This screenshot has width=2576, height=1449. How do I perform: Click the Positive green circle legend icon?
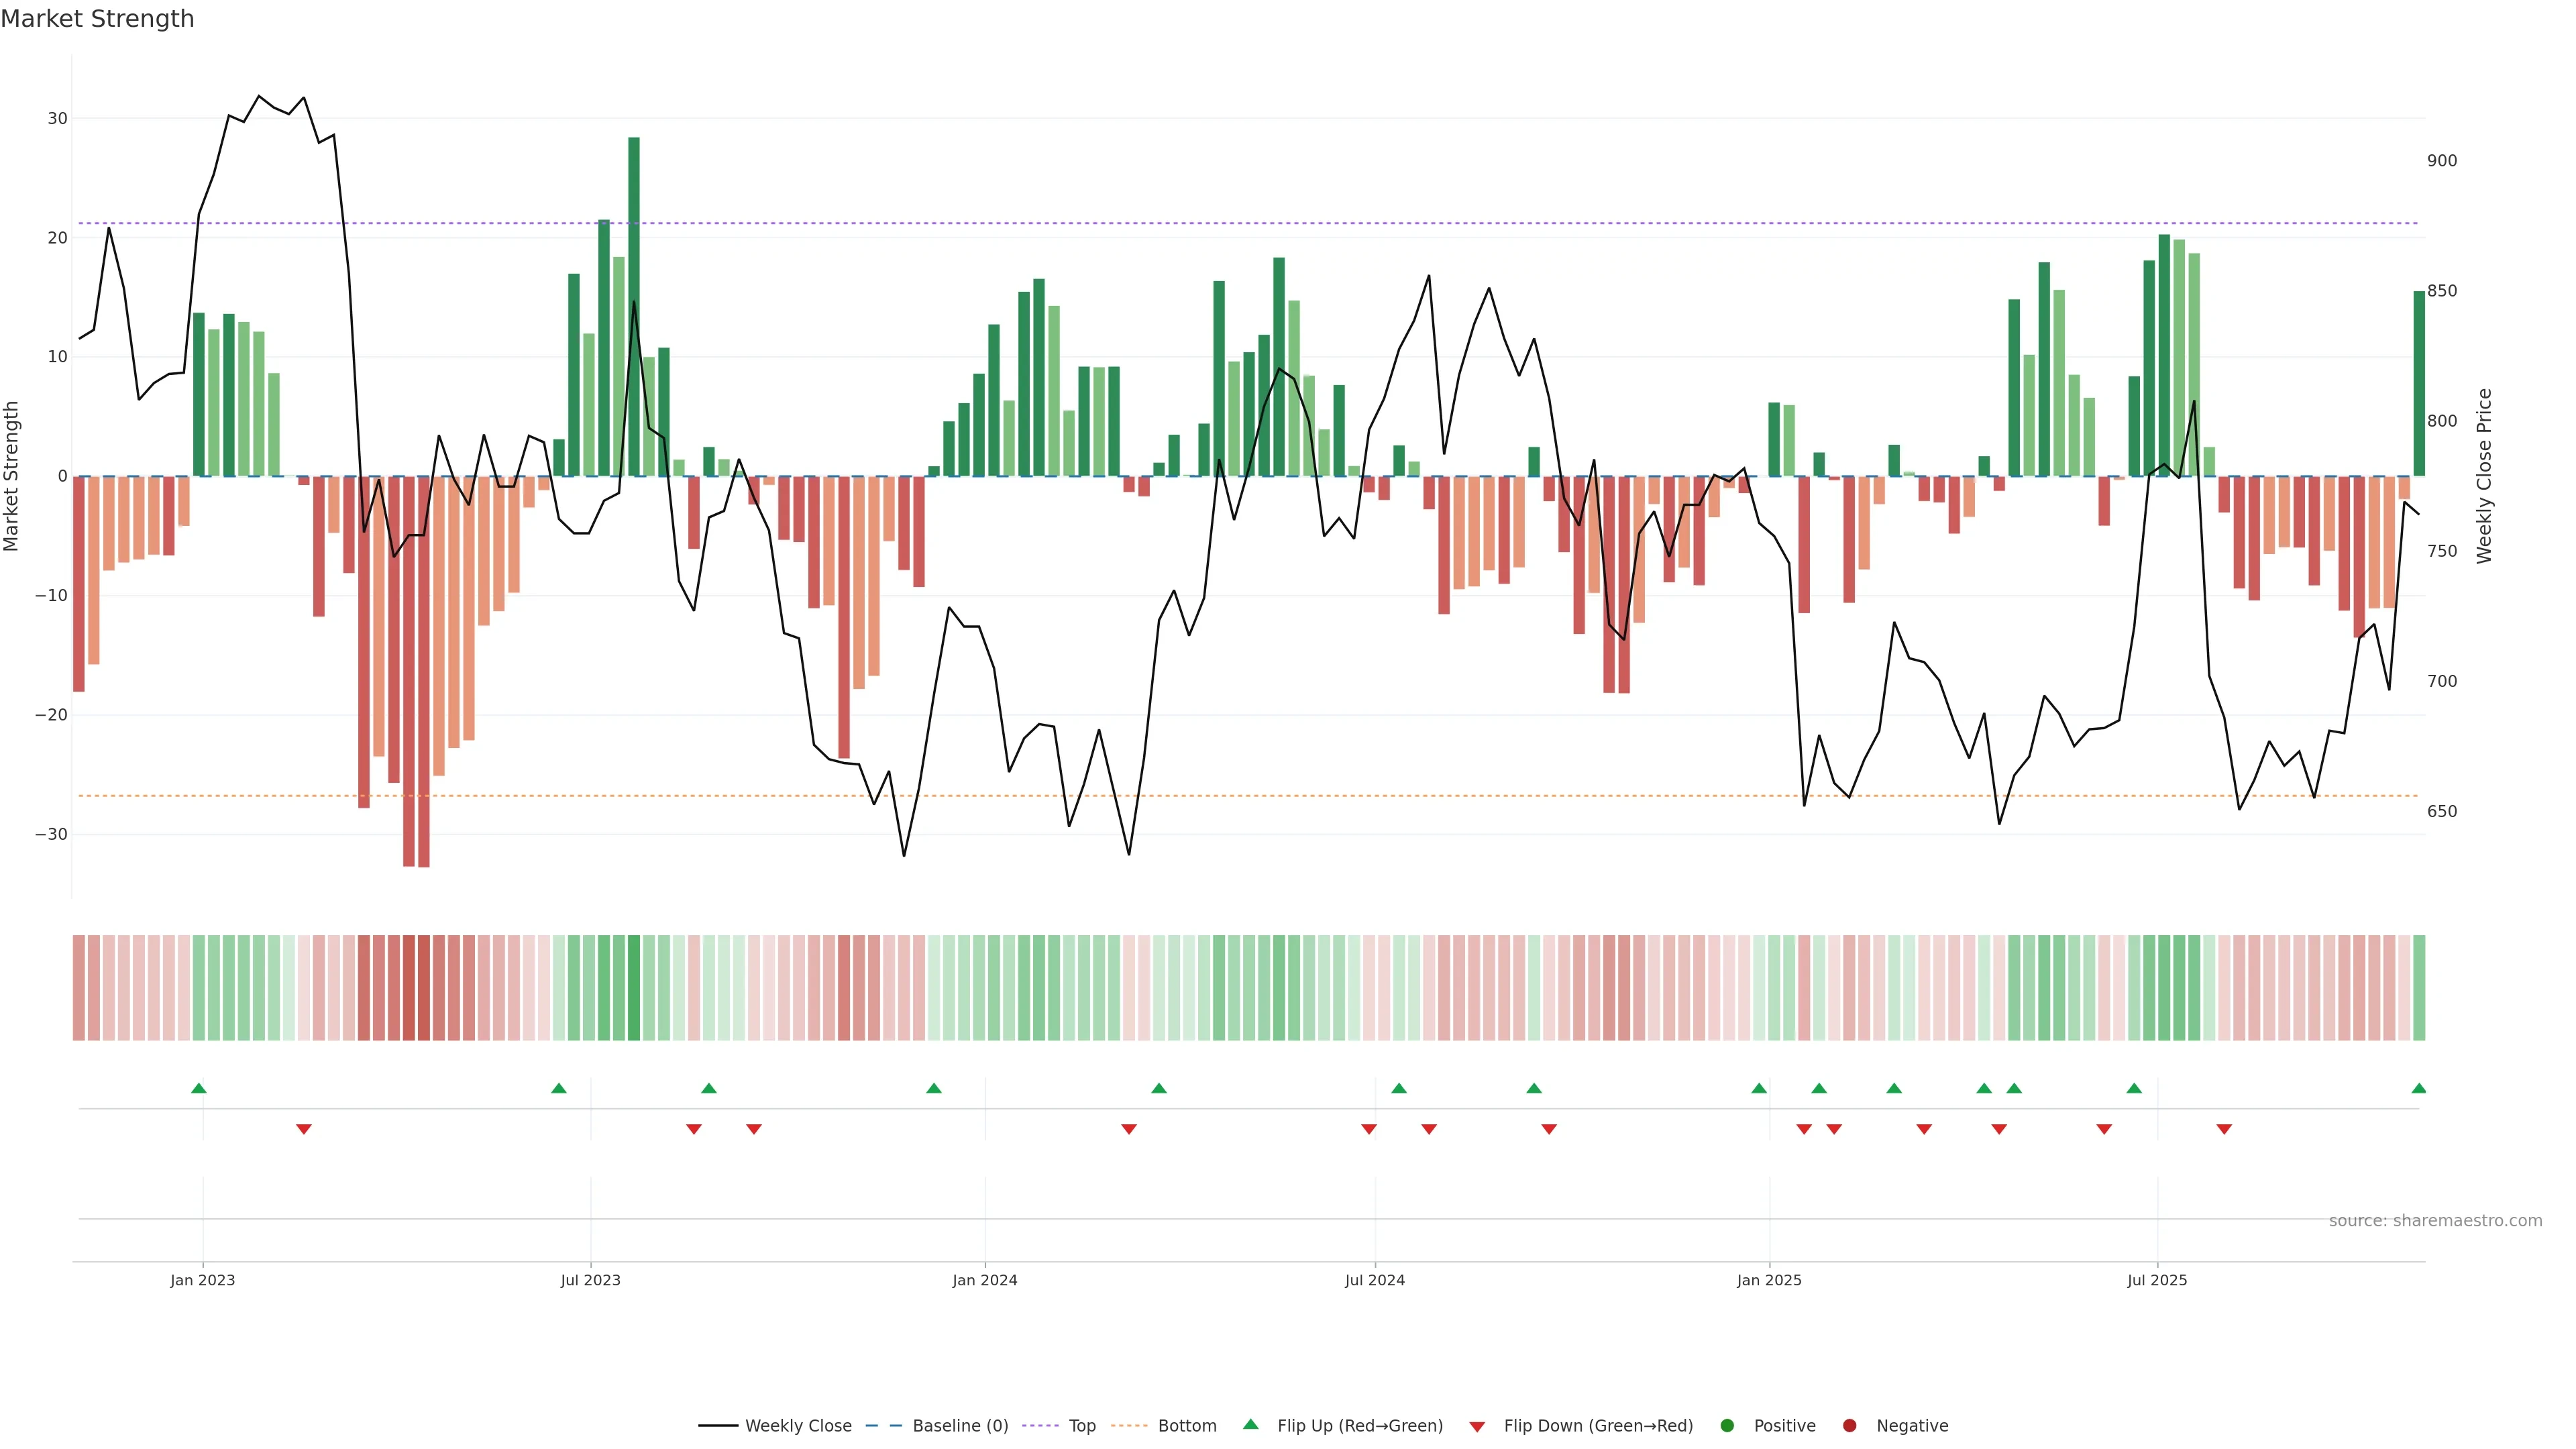[x=1727, y=1426]
